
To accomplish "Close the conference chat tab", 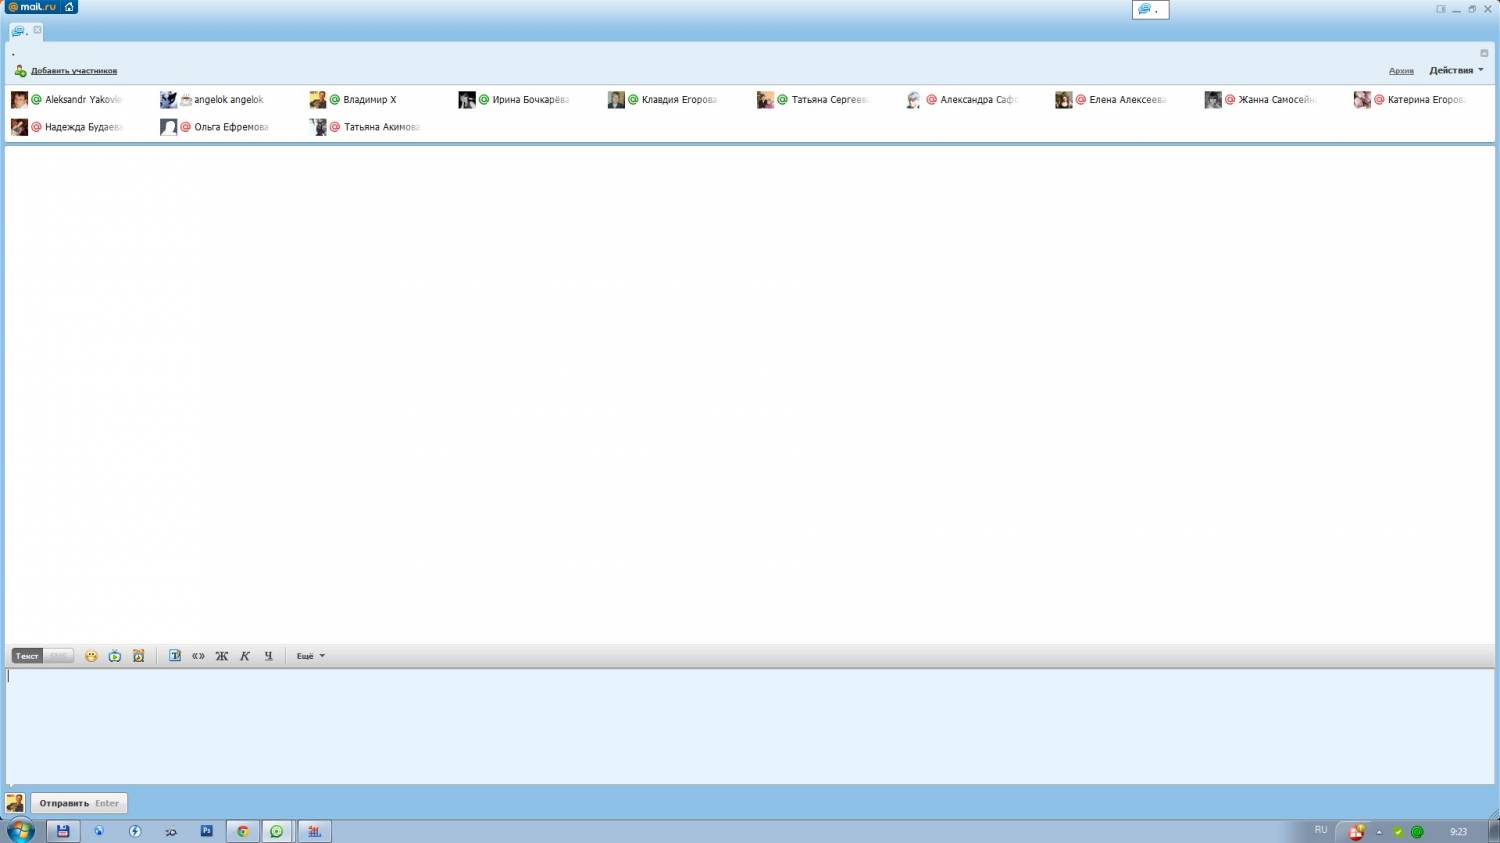I will 37,30.
